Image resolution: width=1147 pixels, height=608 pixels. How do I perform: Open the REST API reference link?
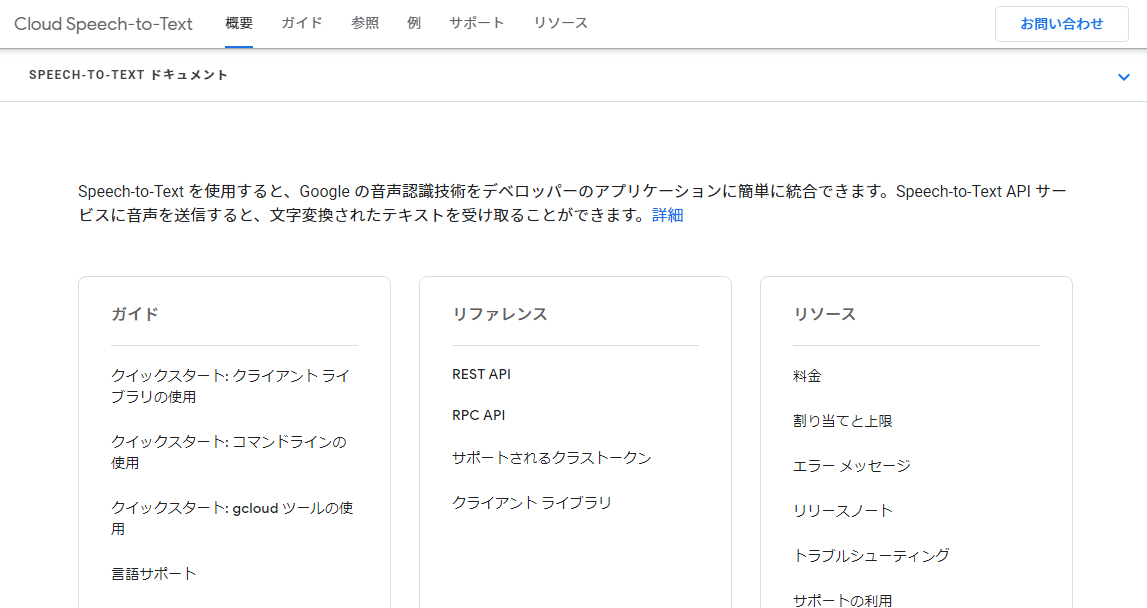point(481,374)
